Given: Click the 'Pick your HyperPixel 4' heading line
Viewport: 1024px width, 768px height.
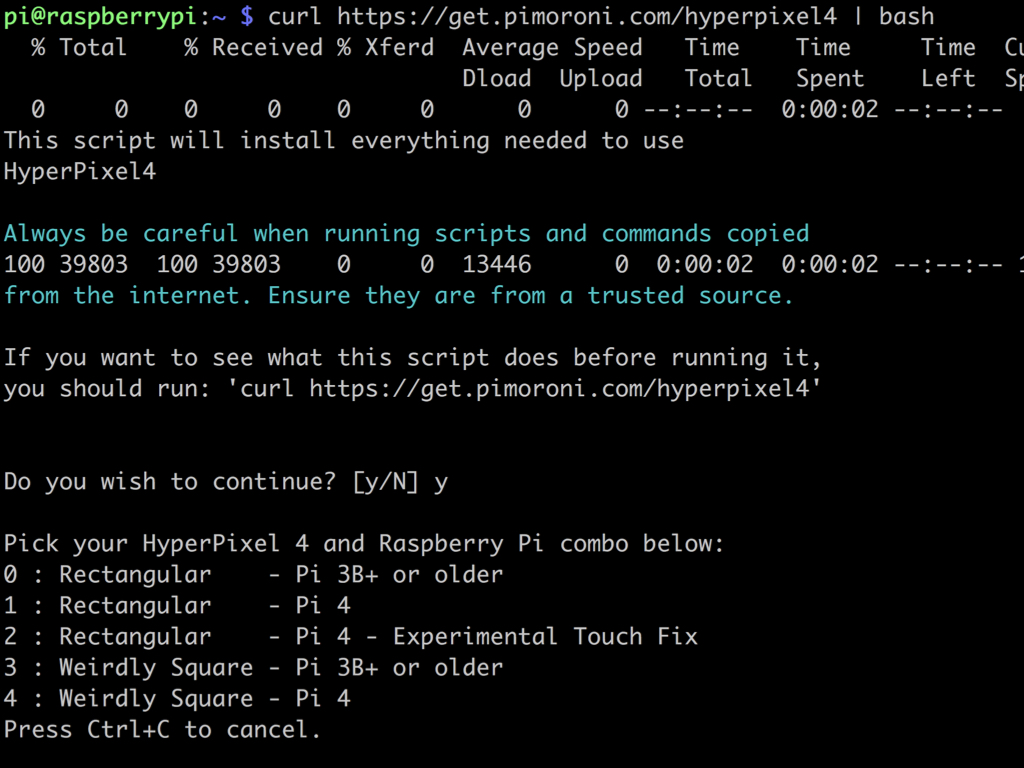Looking at the screenshot, I should [364, 544].
